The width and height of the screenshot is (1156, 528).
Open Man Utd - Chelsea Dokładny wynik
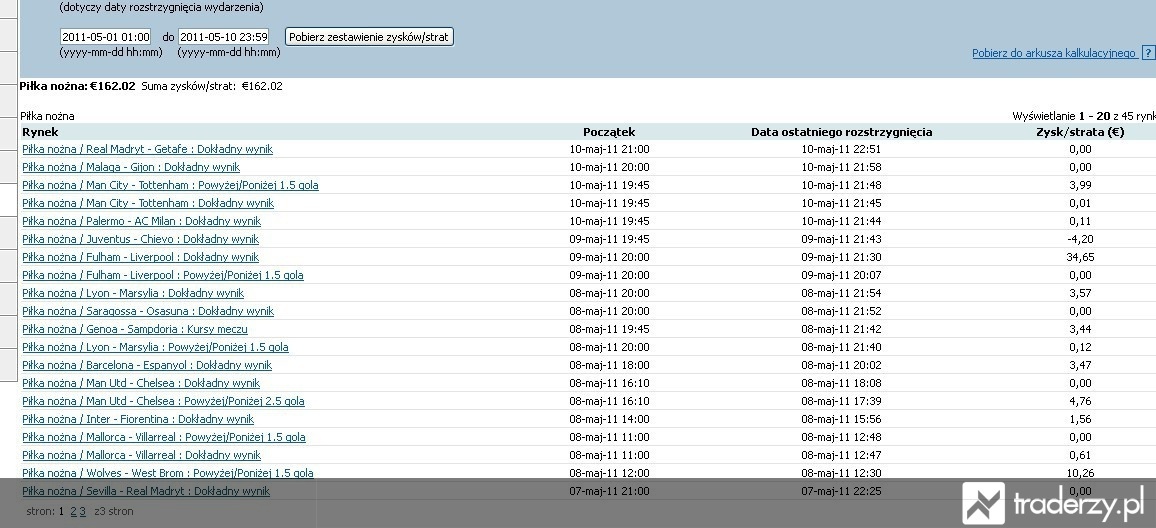[x=141, y=383]
